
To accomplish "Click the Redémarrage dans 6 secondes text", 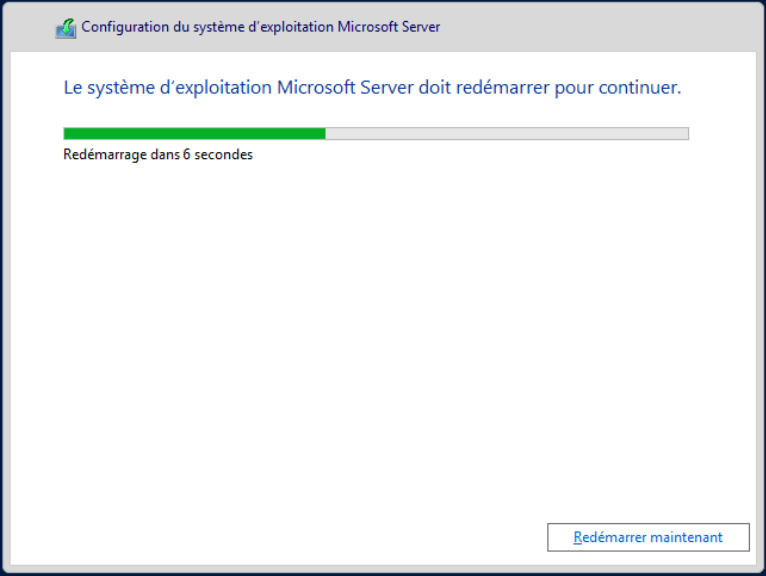I will (x=157, y=155).
